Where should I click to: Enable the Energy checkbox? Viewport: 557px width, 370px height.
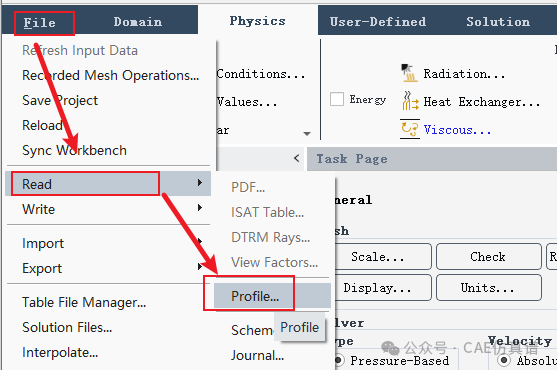pos(337,99)
